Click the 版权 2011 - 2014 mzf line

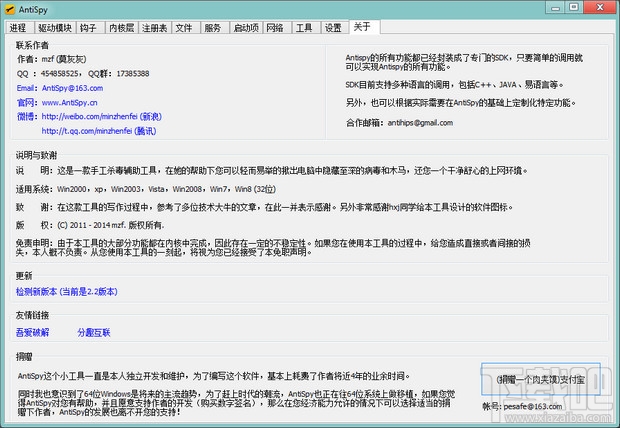coord(90,225)
